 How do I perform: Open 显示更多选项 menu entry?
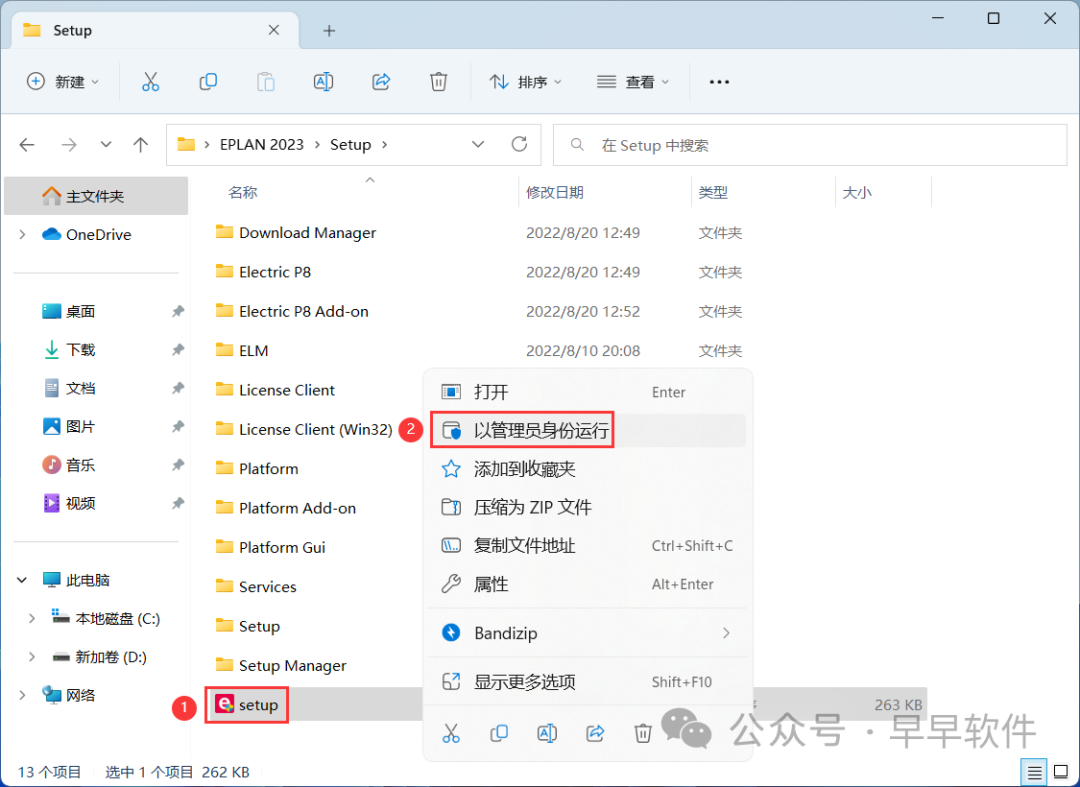[x=524, y=682]
